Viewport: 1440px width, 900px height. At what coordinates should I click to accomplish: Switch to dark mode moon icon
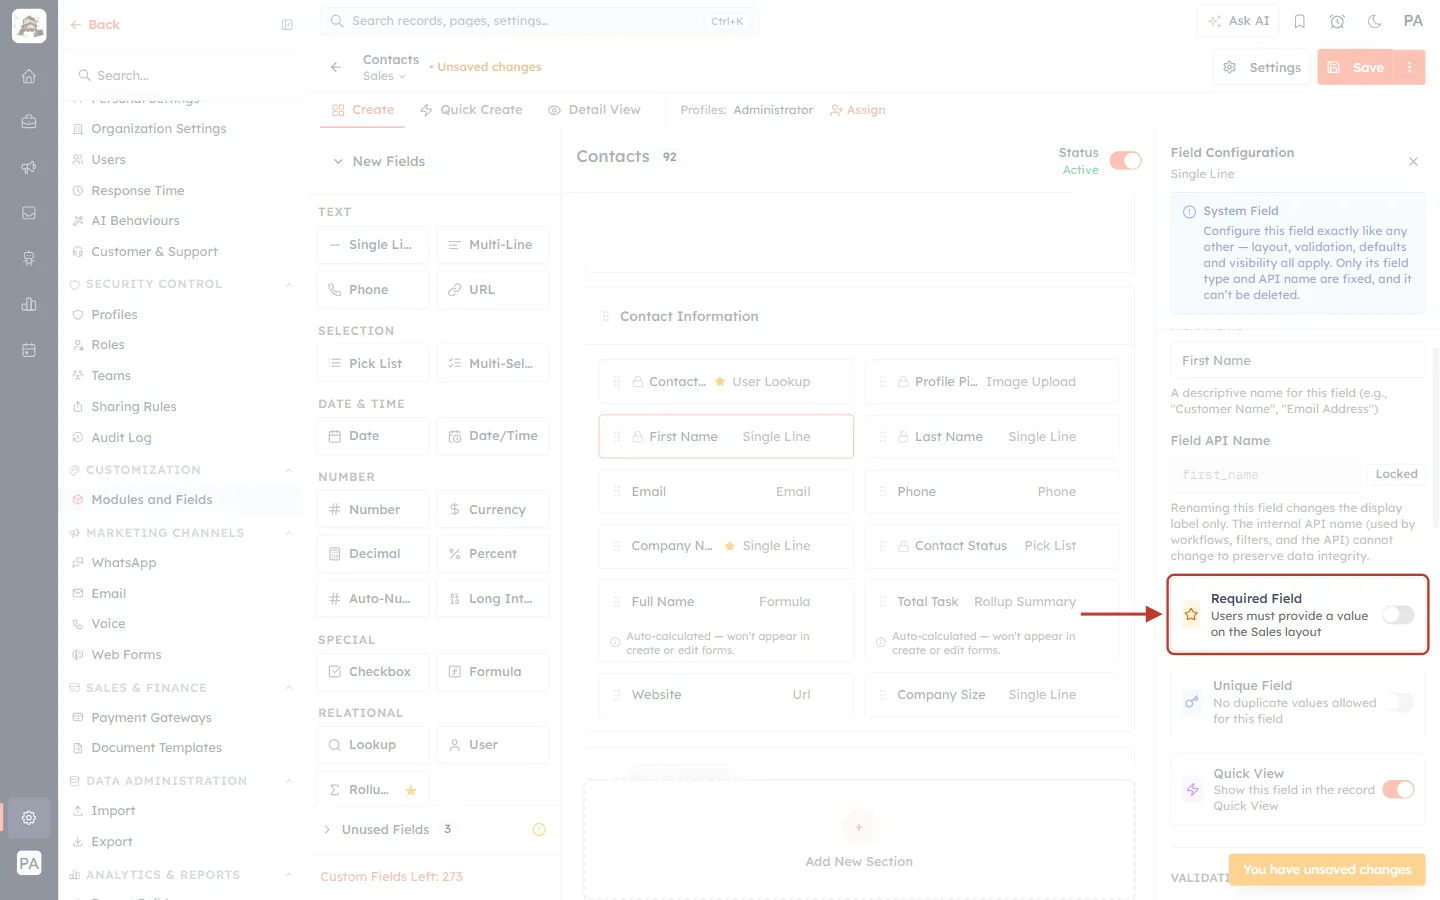[x=1375, y=21]
